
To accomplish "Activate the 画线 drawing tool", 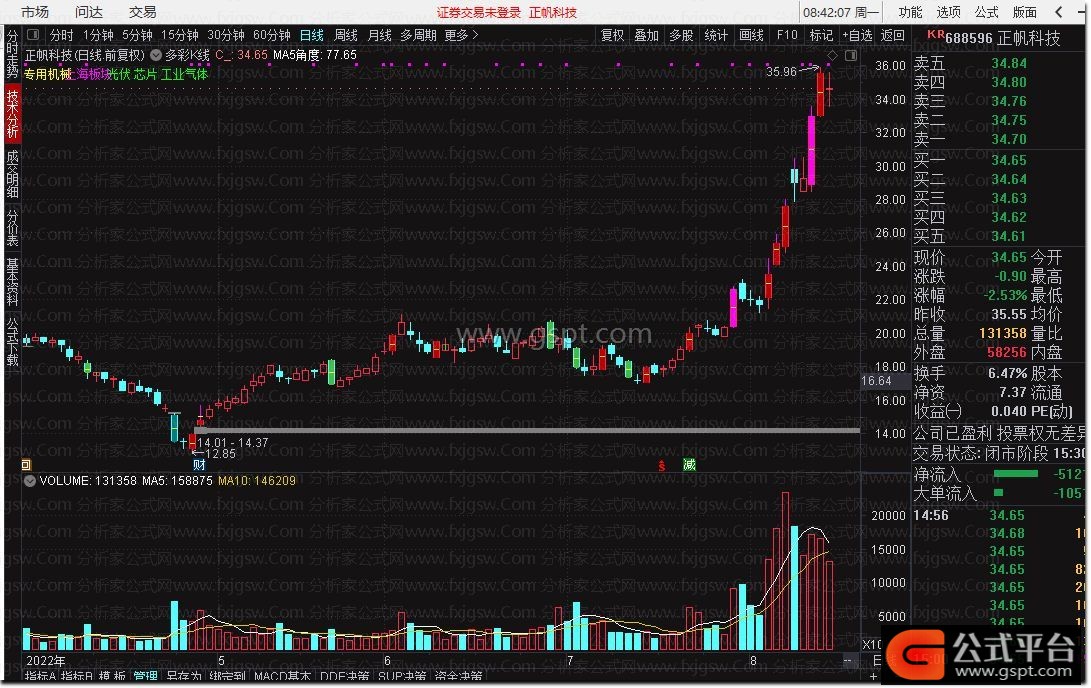I will click(751, 35).
